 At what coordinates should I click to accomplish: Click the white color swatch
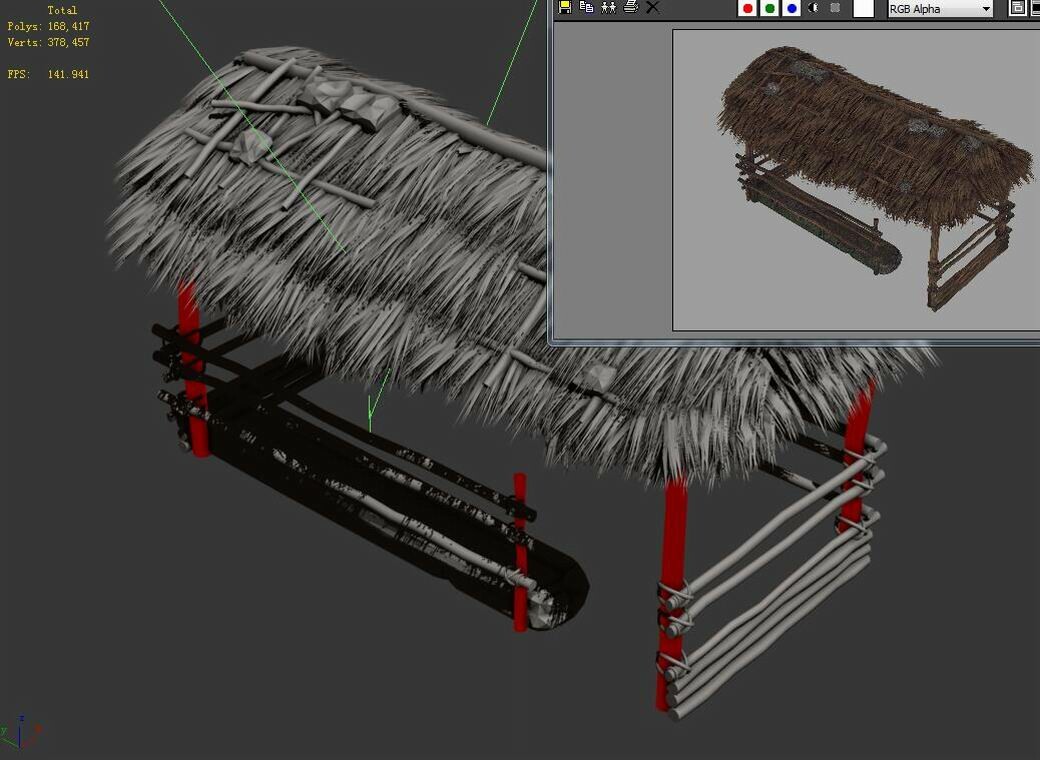pyautogui.click(x=863, y=9)
